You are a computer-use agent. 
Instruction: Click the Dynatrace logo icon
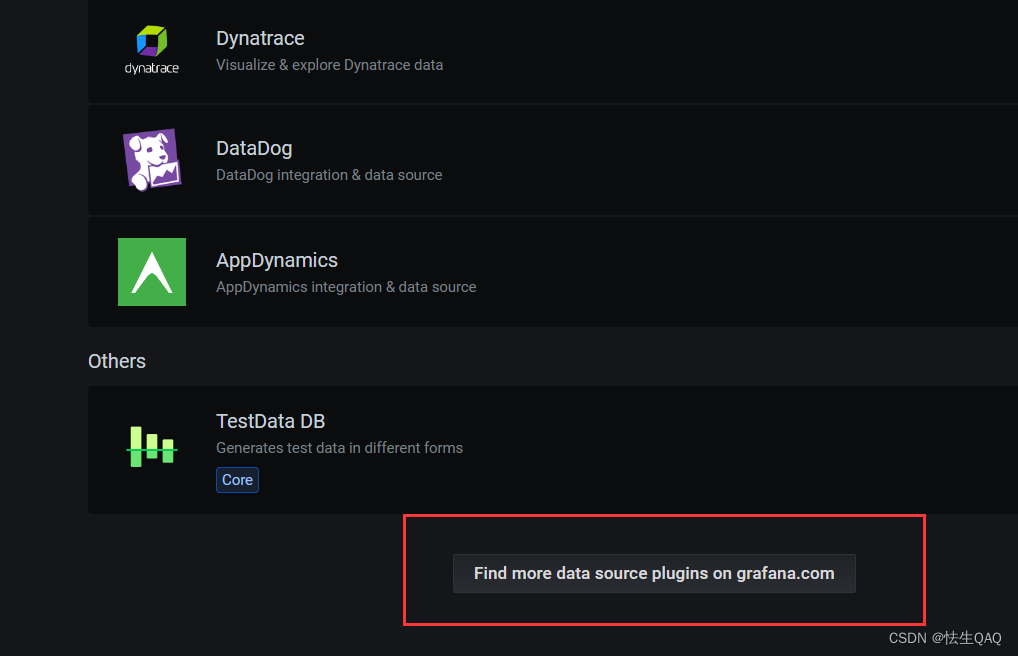point(151,50)
